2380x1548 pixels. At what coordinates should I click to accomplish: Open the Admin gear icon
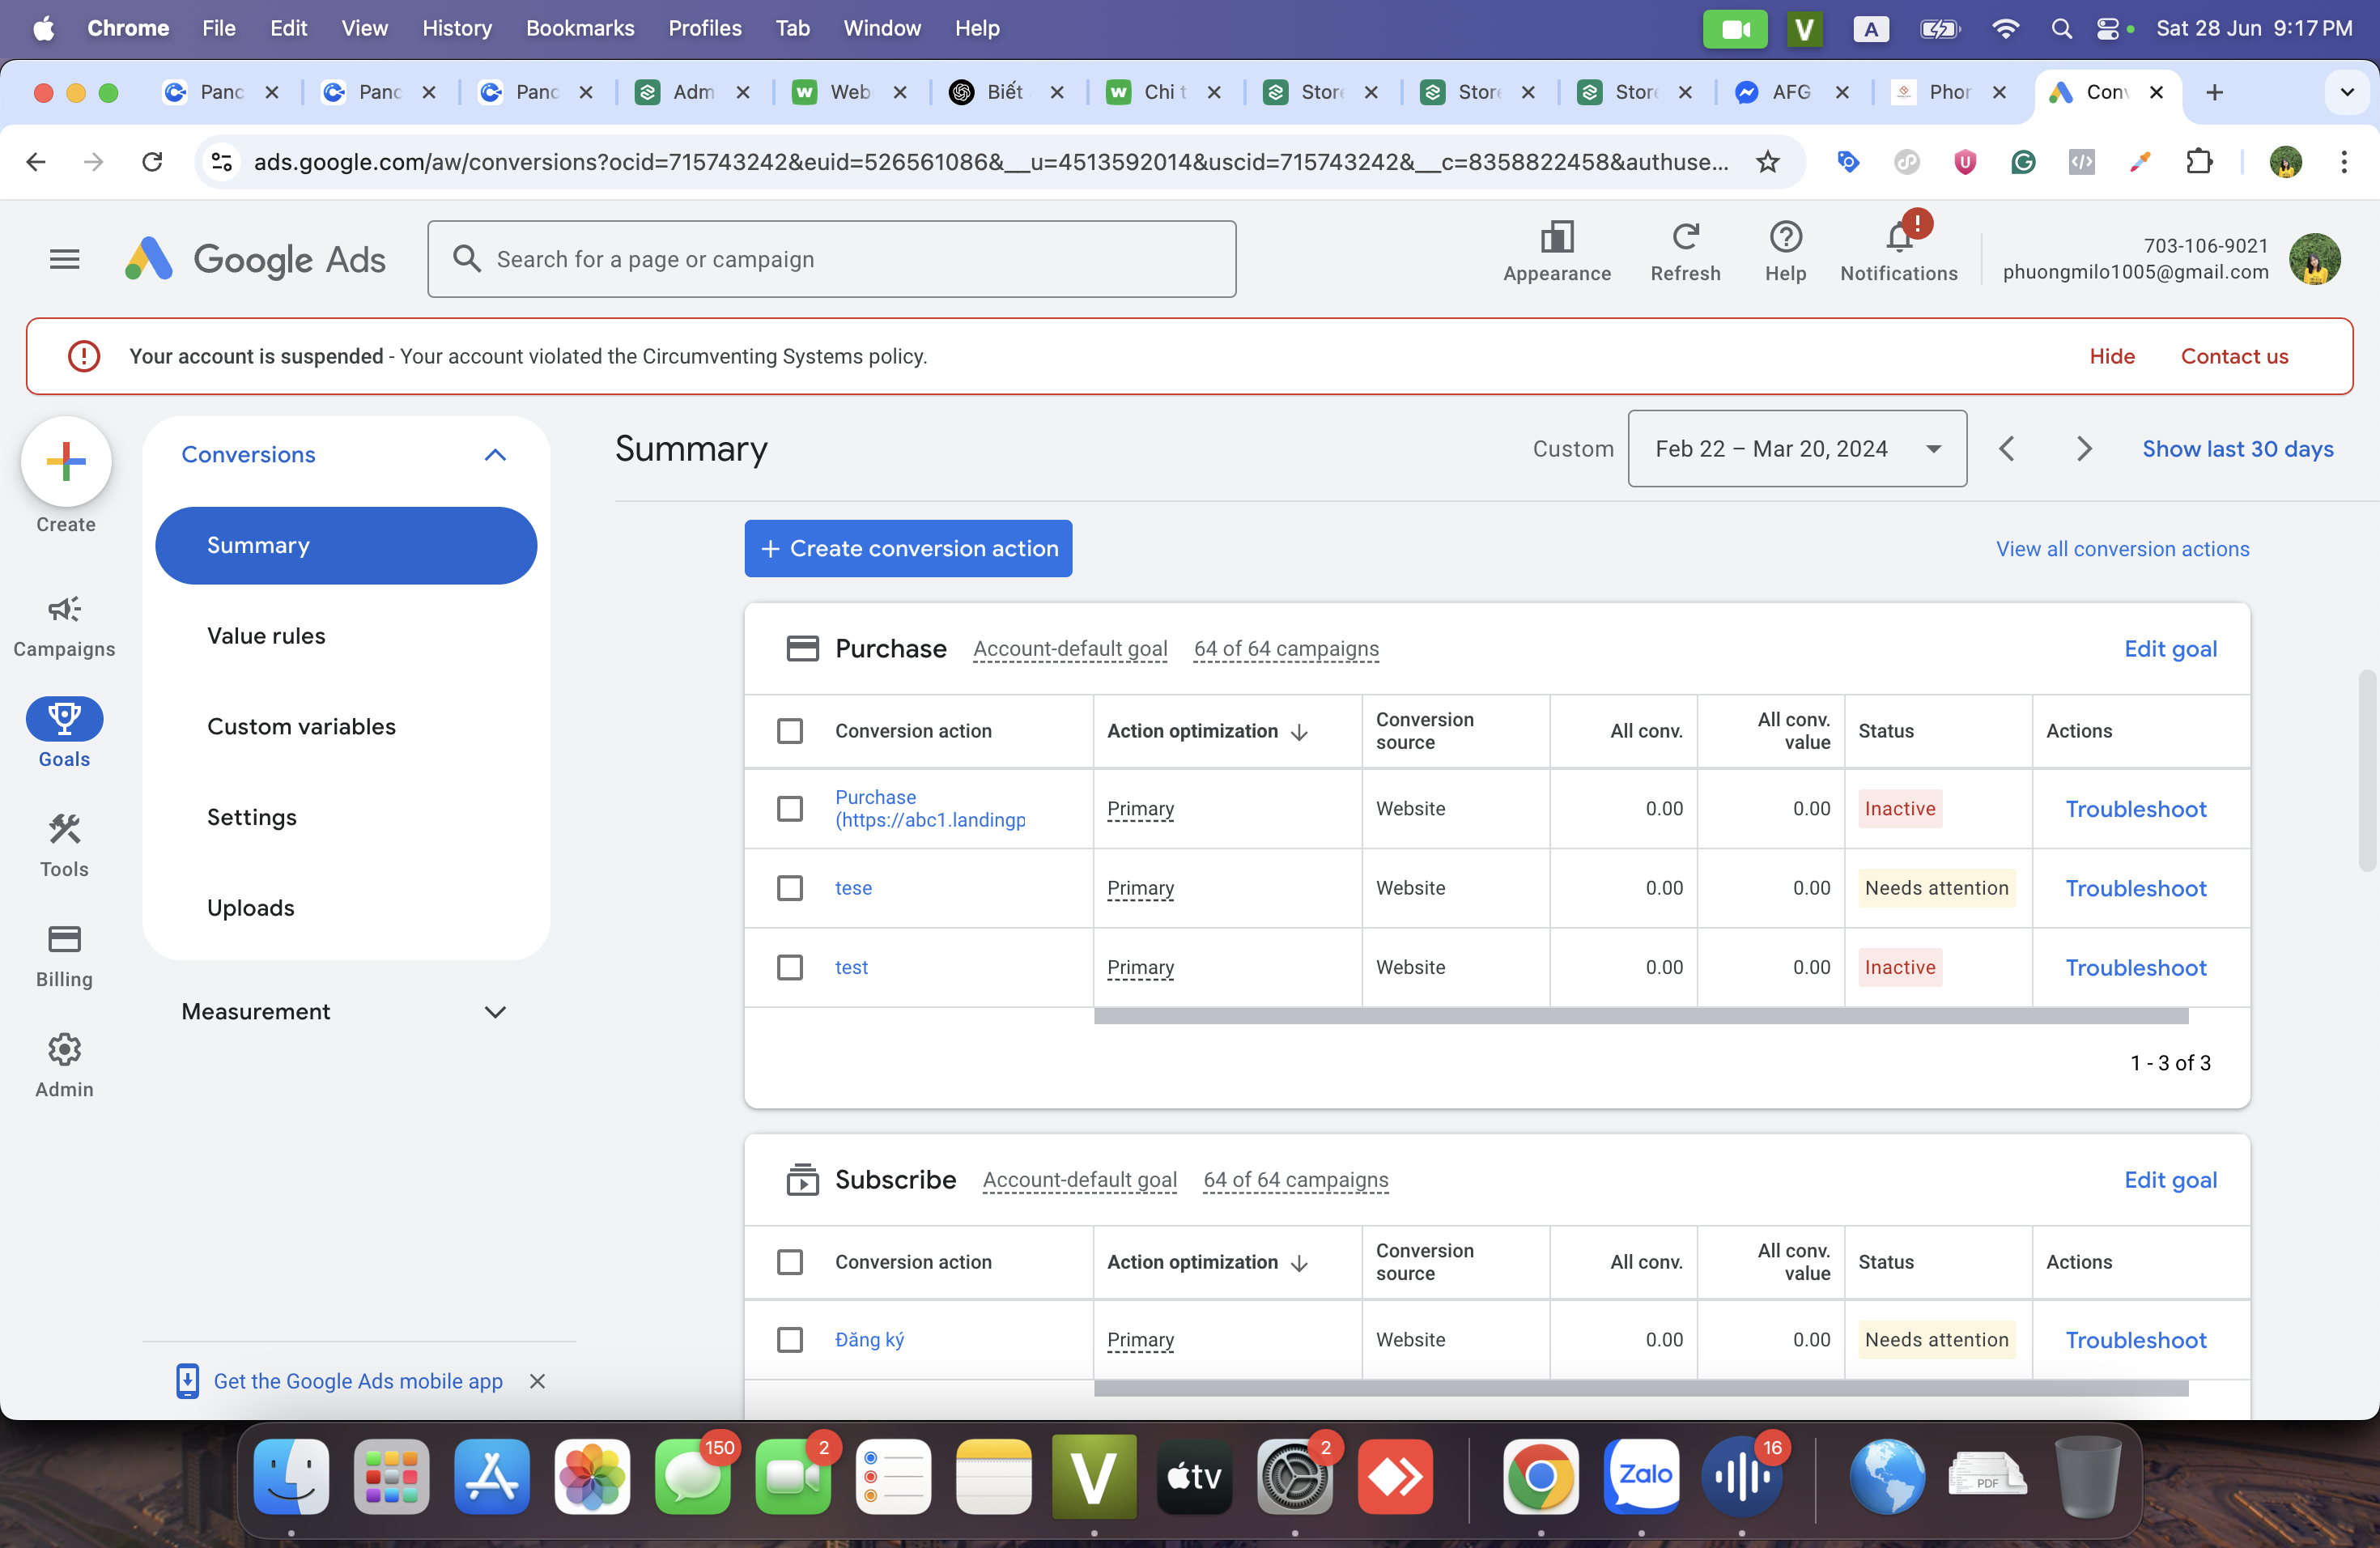(x=64, y=1050)
